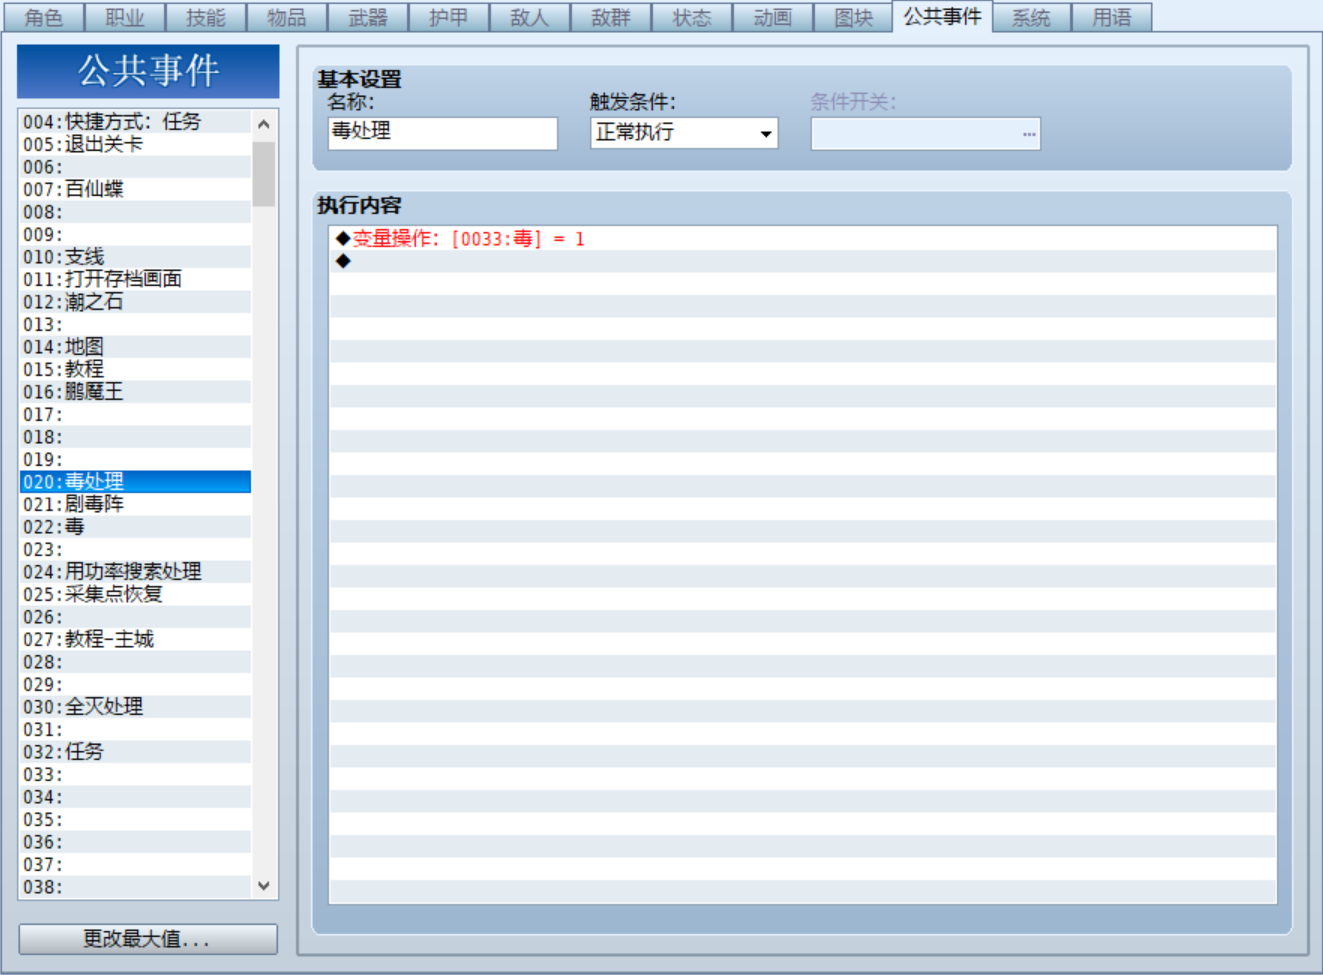Select the empty command line below 变量操作
This screenshot has width=1323, height=975.
point(803,261)
